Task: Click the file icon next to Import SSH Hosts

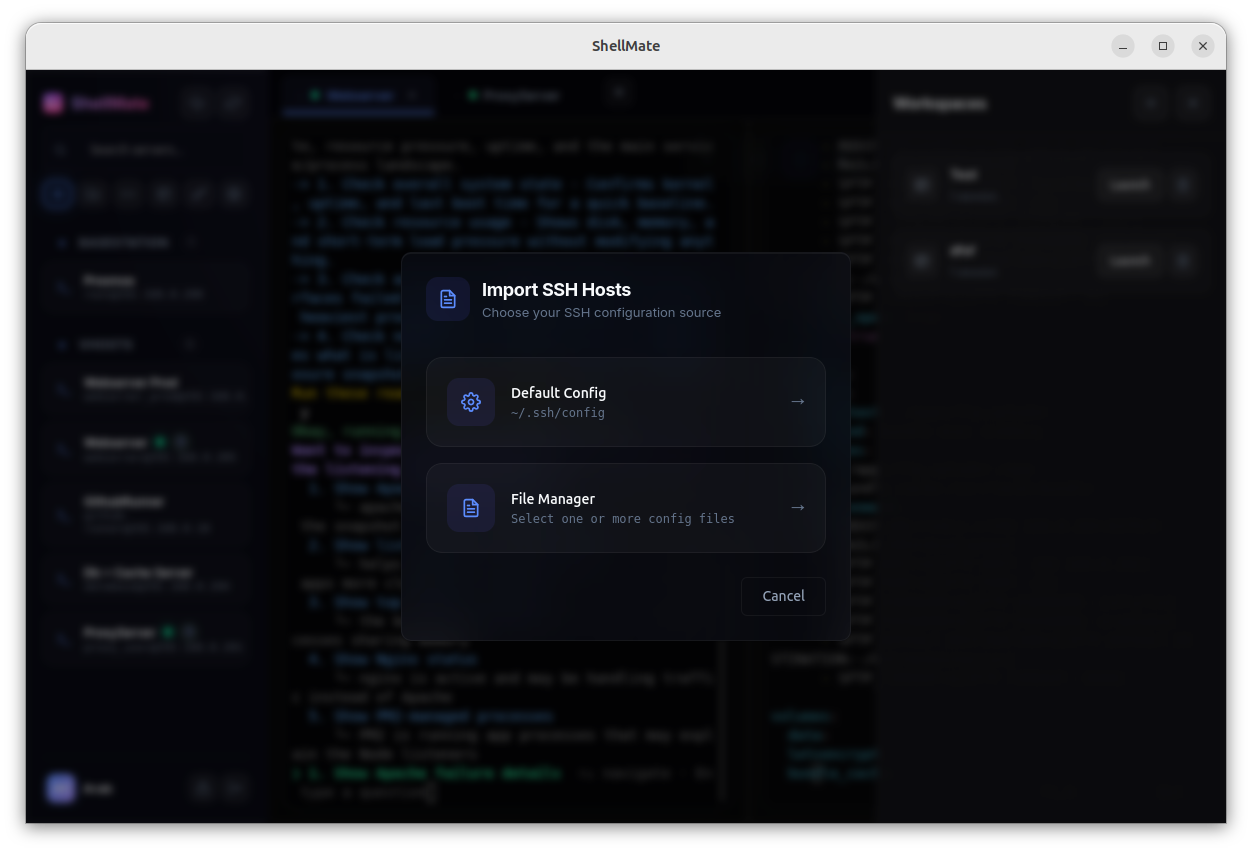Action: click(448, 299)
